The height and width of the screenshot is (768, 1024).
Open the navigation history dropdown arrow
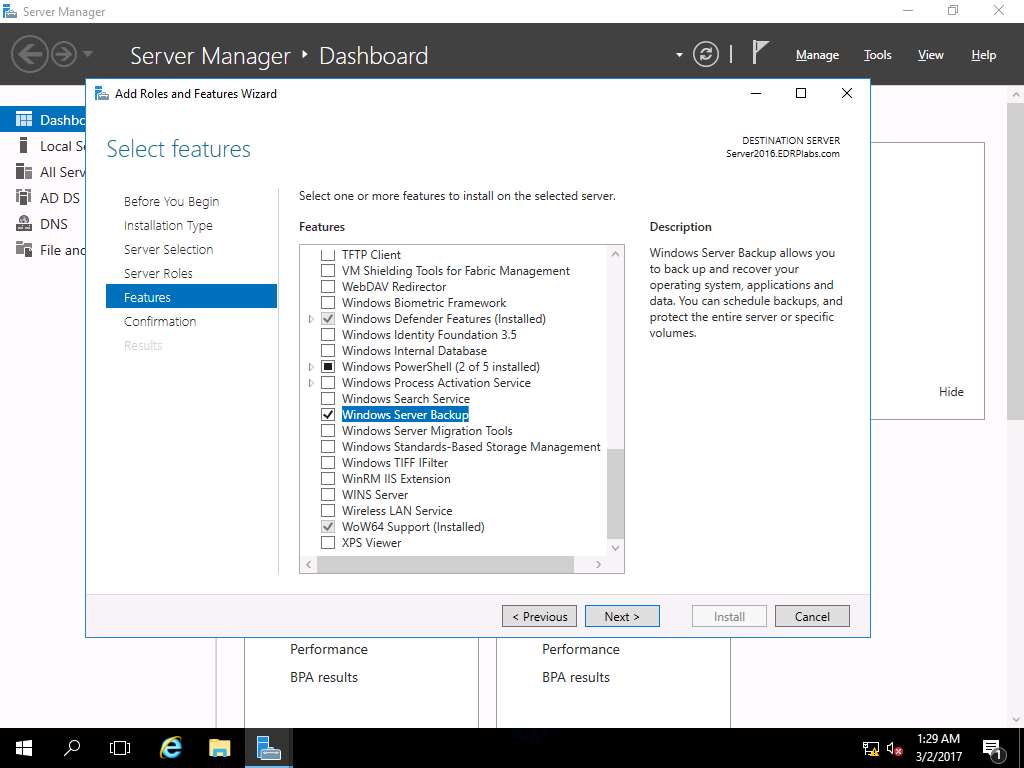coord(88,54)
